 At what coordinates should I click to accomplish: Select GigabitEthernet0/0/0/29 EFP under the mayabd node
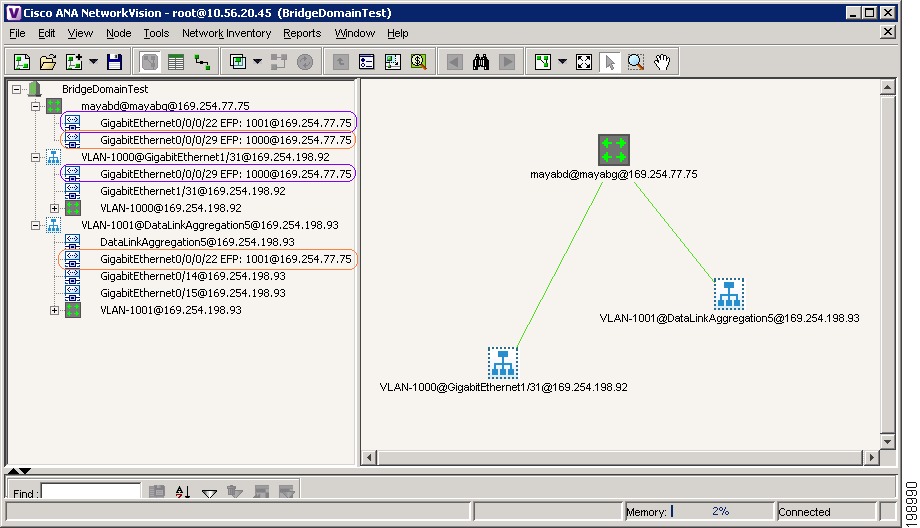pos(226,140)
